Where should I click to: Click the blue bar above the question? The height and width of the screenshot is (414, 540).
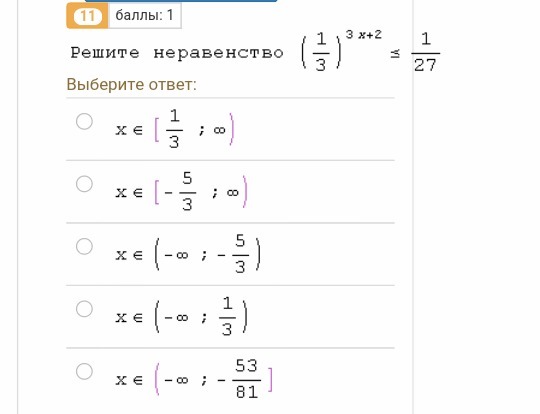181,1
